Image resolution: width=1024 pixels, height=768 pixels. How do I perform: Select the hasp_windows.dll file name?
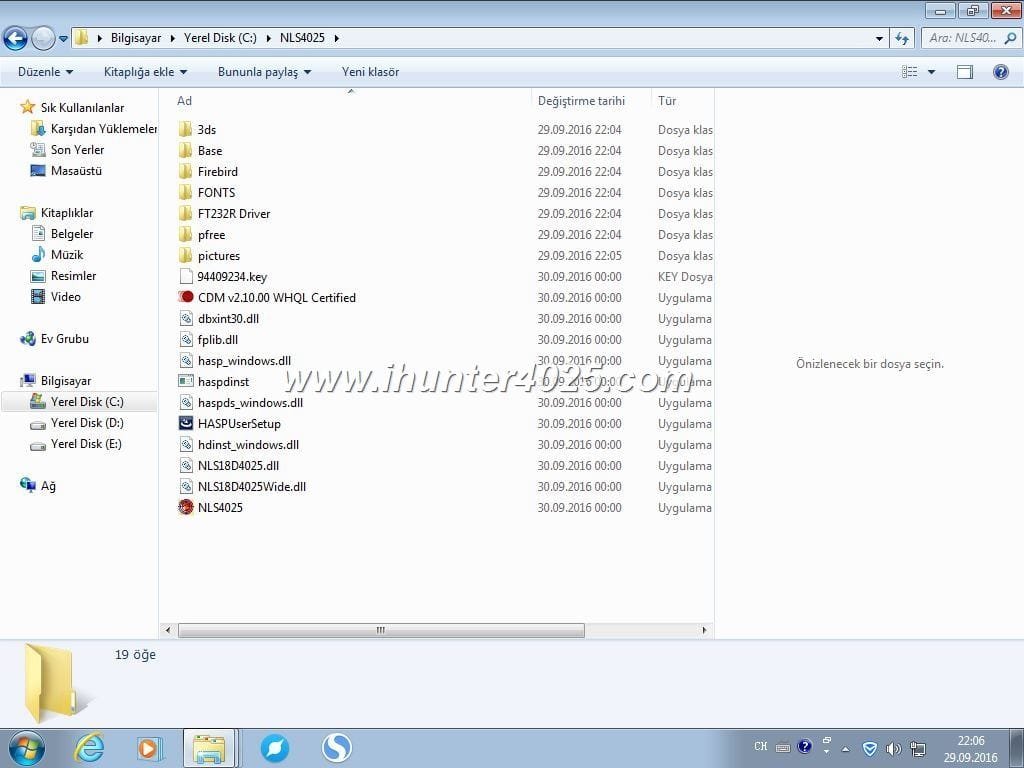click(244, 360)
